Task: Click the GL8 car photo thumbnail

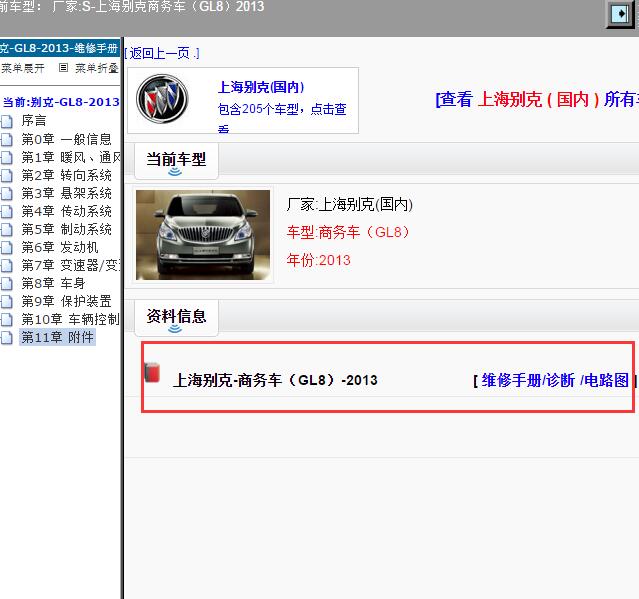Action: click(x=203, y=235)
